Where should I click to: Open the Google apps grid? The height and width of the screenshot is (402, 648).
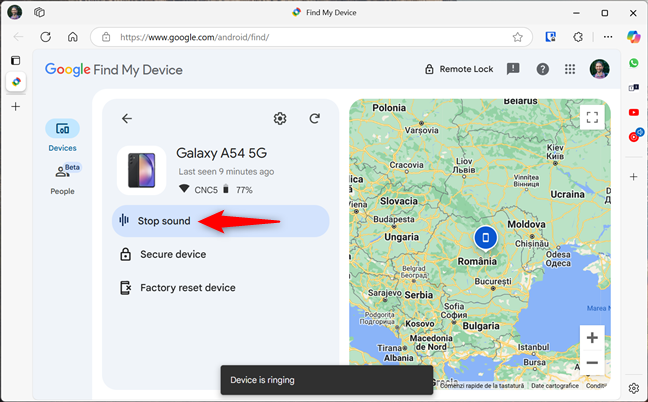point(570,69)
